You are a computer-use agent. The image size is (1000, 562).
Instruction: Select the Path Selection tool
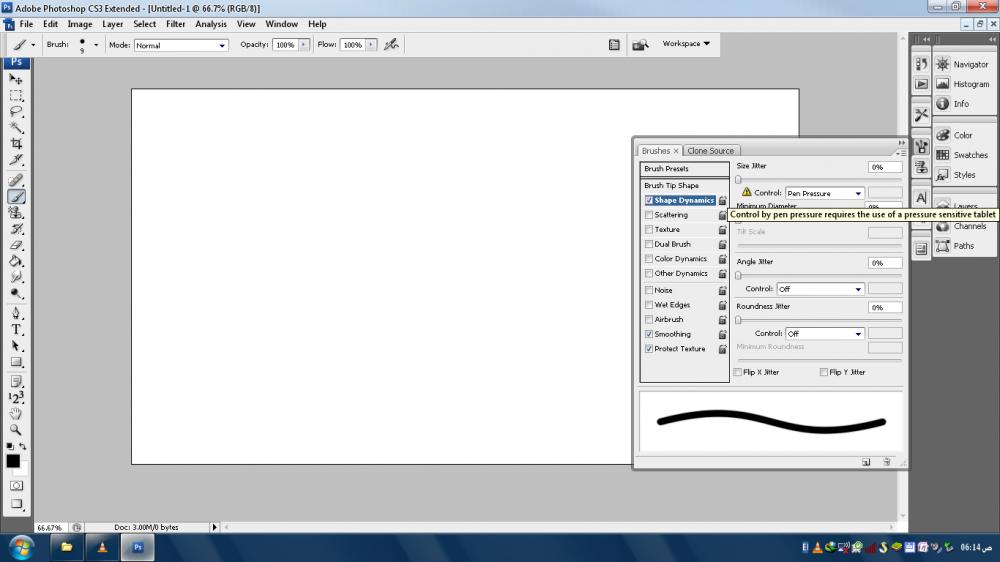16,346
